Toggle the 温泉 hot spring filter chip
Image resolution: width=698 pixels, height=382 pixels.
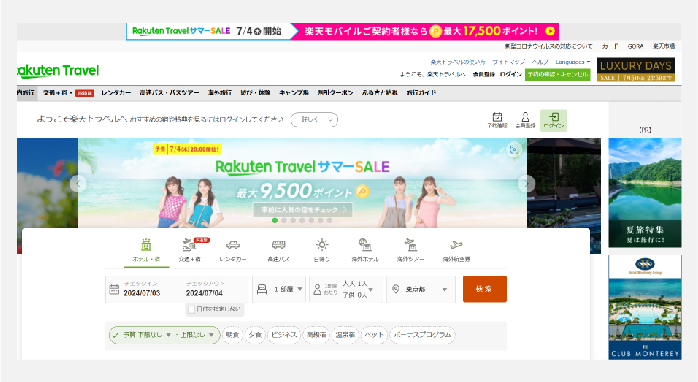tap(345, 335)
